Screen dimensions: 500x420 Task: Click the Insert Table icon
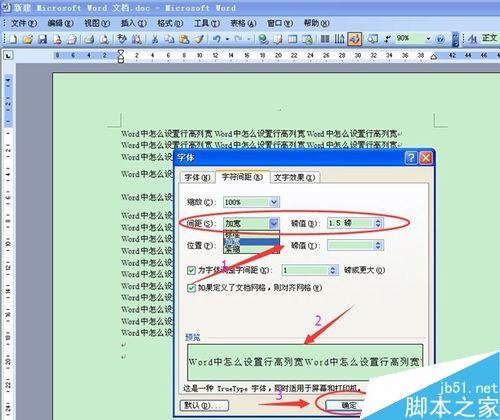pyautogui.click(x=292, y=39)
